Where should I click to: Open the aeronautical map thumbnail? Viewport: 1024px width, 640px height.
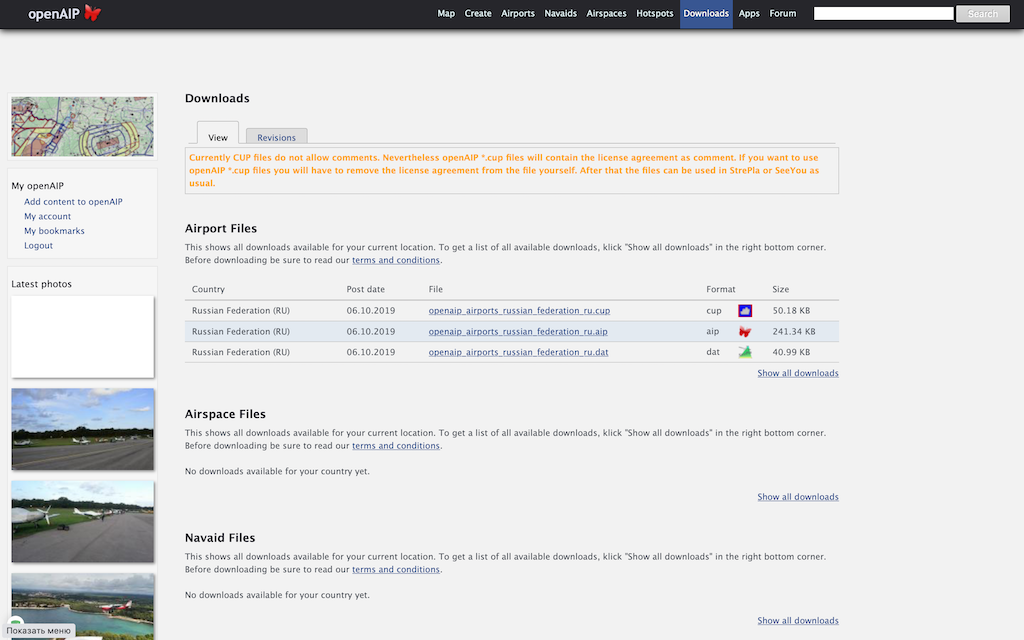82,126
